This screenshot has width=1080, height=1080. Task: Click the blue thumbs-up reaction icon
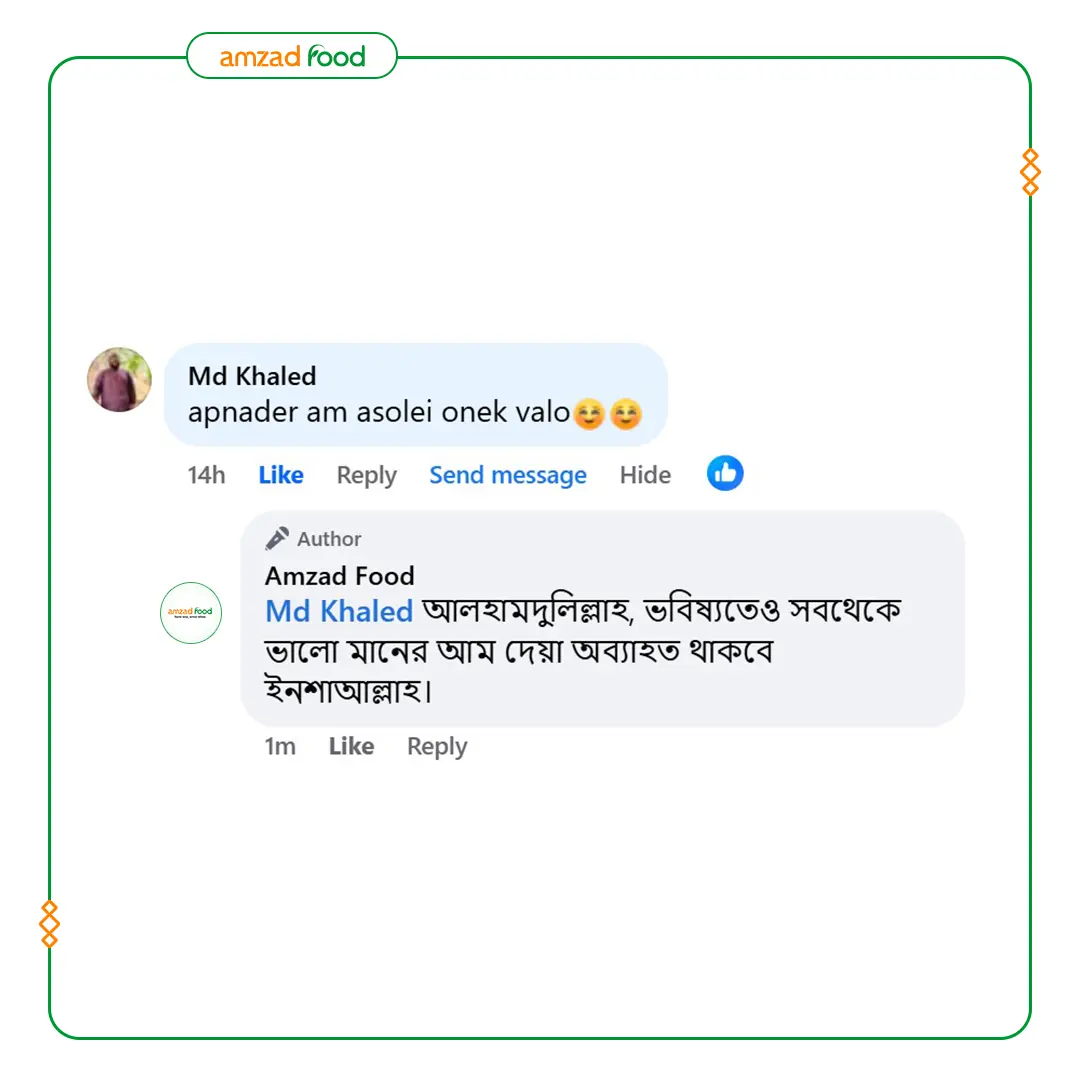[725, 473]
